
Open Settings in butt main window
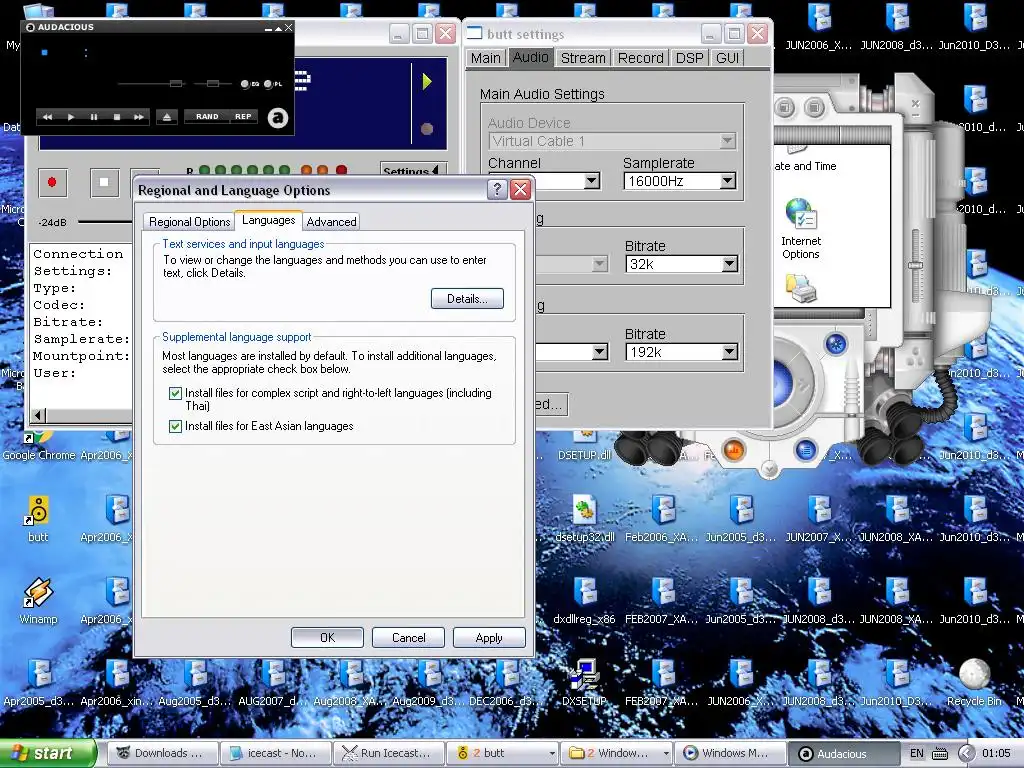pos(413,169)
